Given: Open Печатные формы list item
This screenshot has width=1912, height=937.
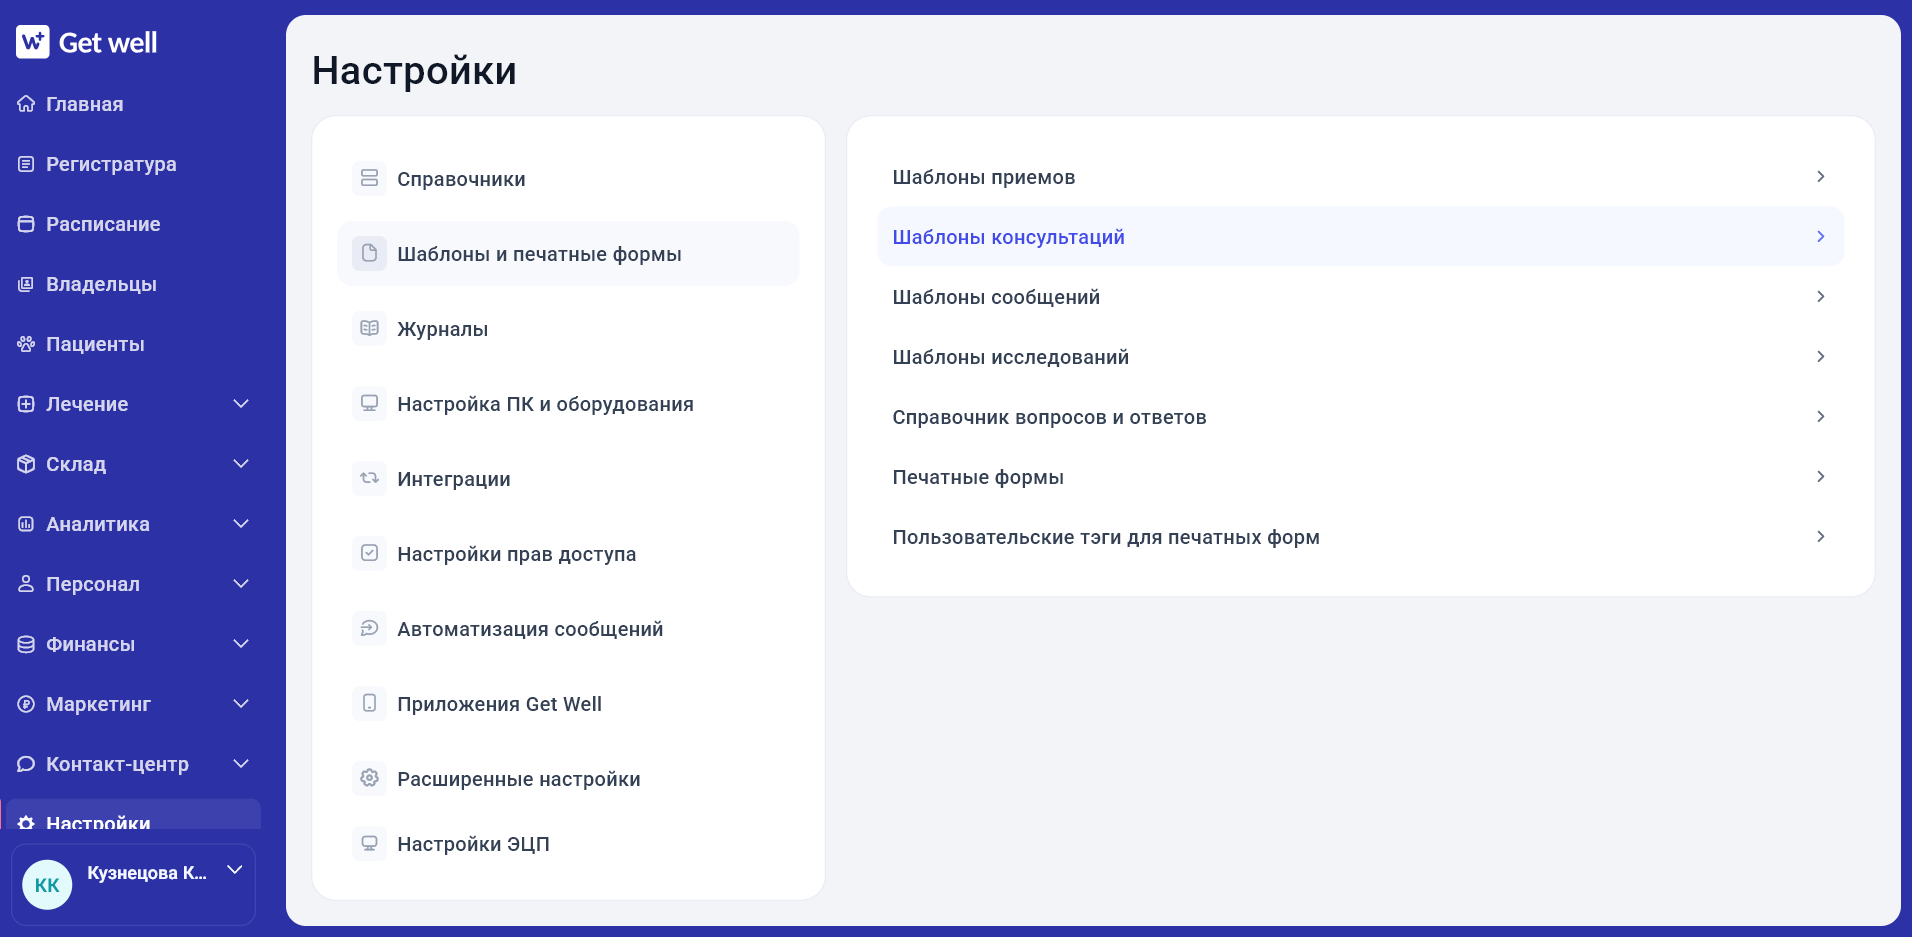Looking at the screenshot, I should (x=1360, y=477).
